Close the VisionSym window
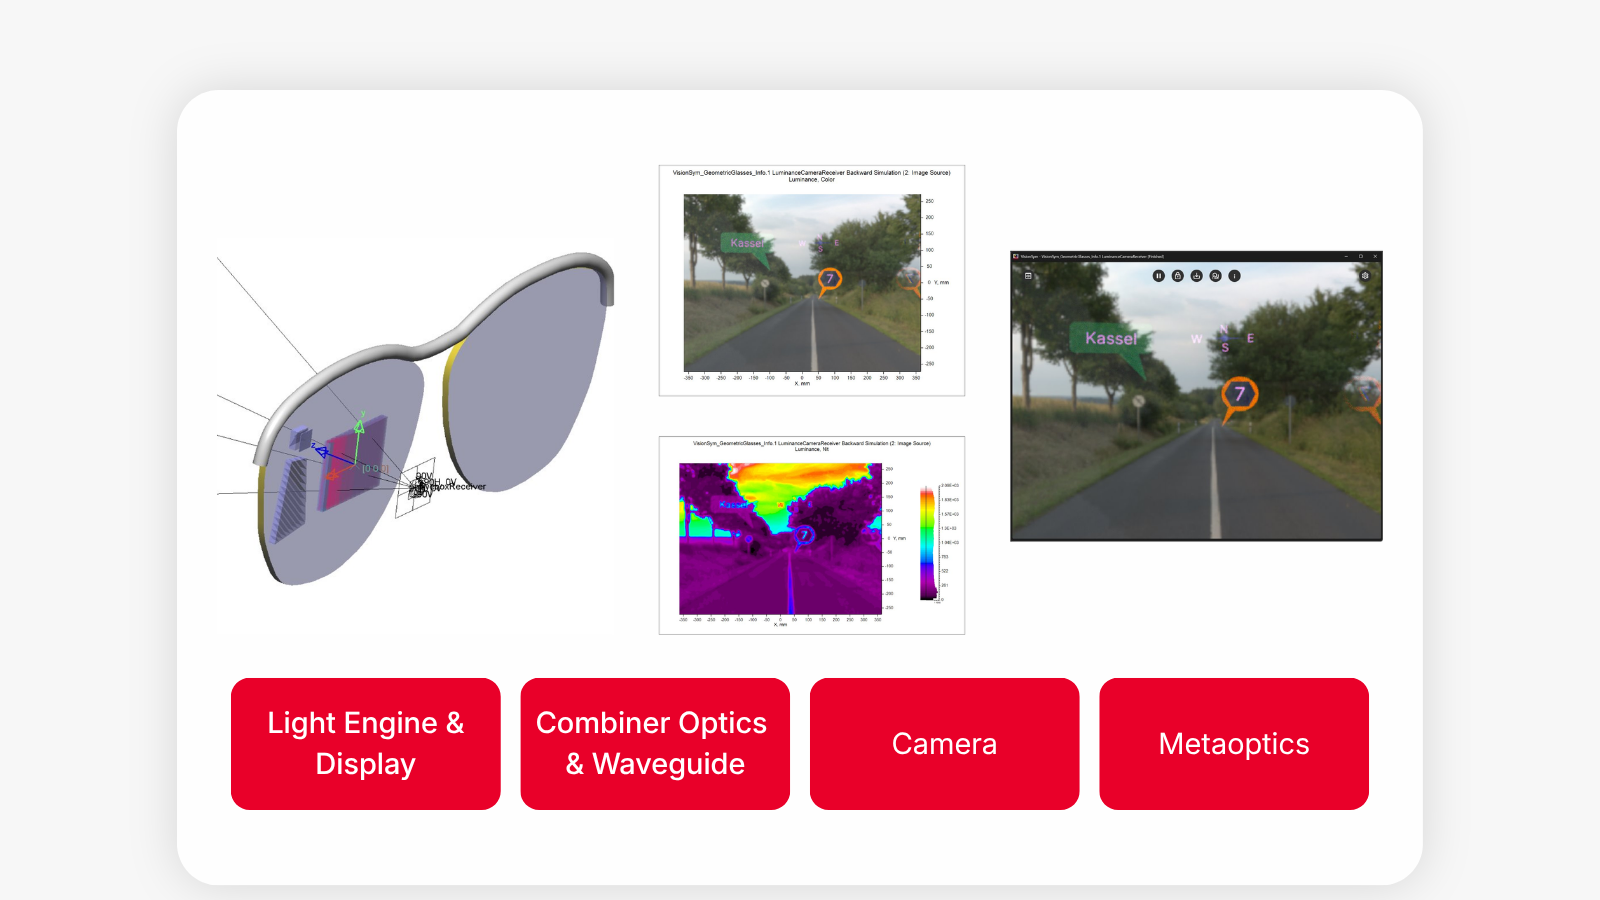This screenshot has width=1600, height=900. pos(1375,256)
